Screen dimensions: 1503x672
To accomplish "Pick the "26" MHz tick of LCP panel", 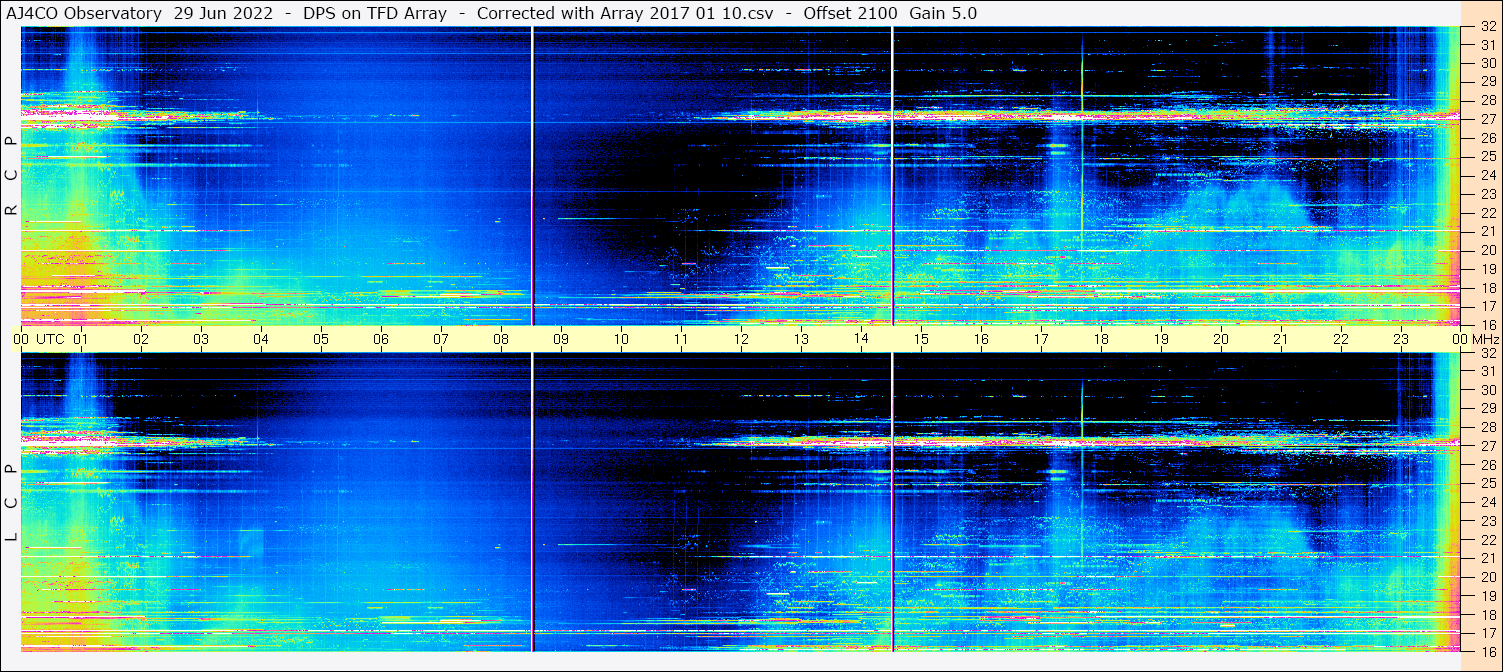I will pyautogui.click(x=1487, y=465).
